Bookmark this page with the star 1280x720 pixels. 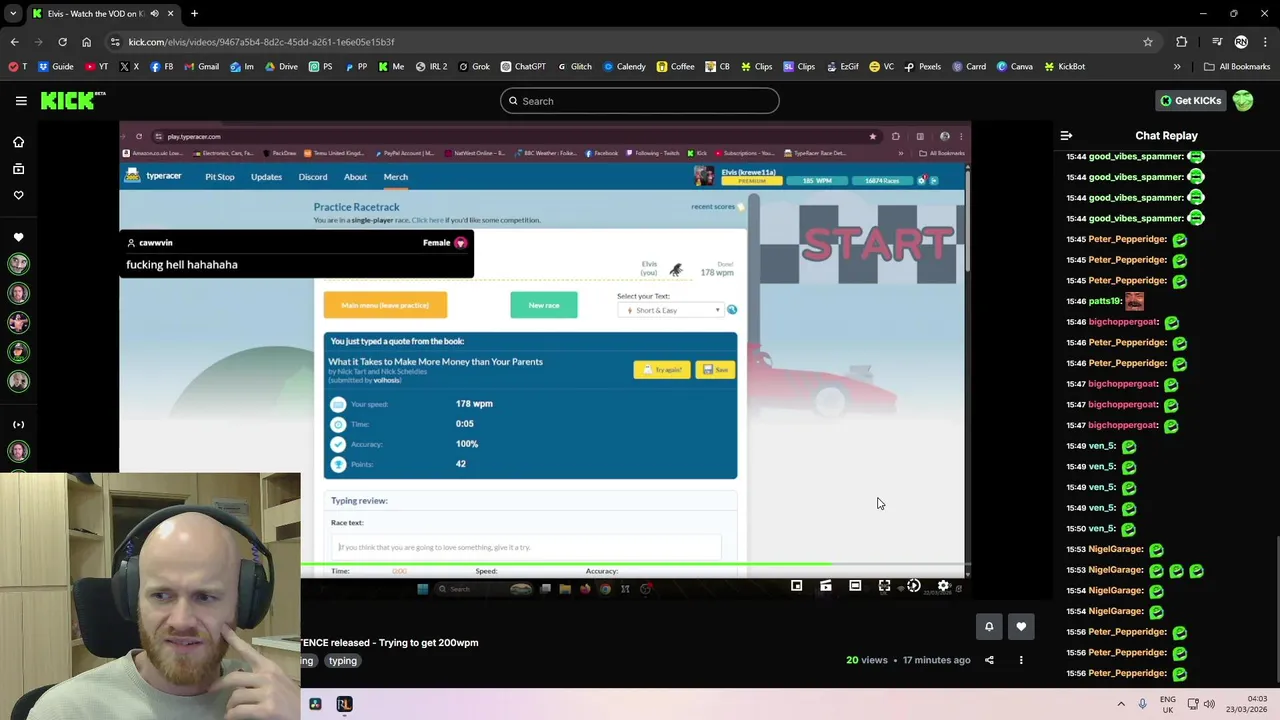pos(1148,42)
